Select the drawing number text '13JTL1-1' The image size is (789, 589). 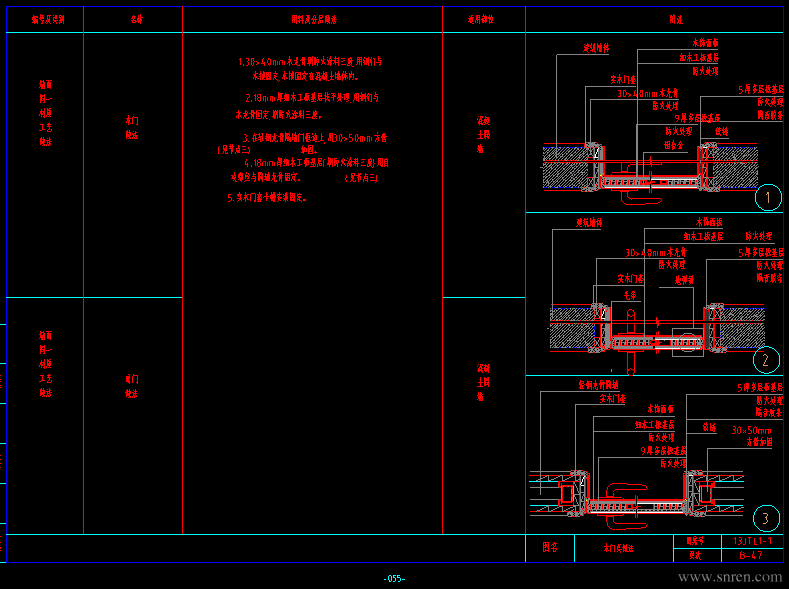click(x=752, y=541)
